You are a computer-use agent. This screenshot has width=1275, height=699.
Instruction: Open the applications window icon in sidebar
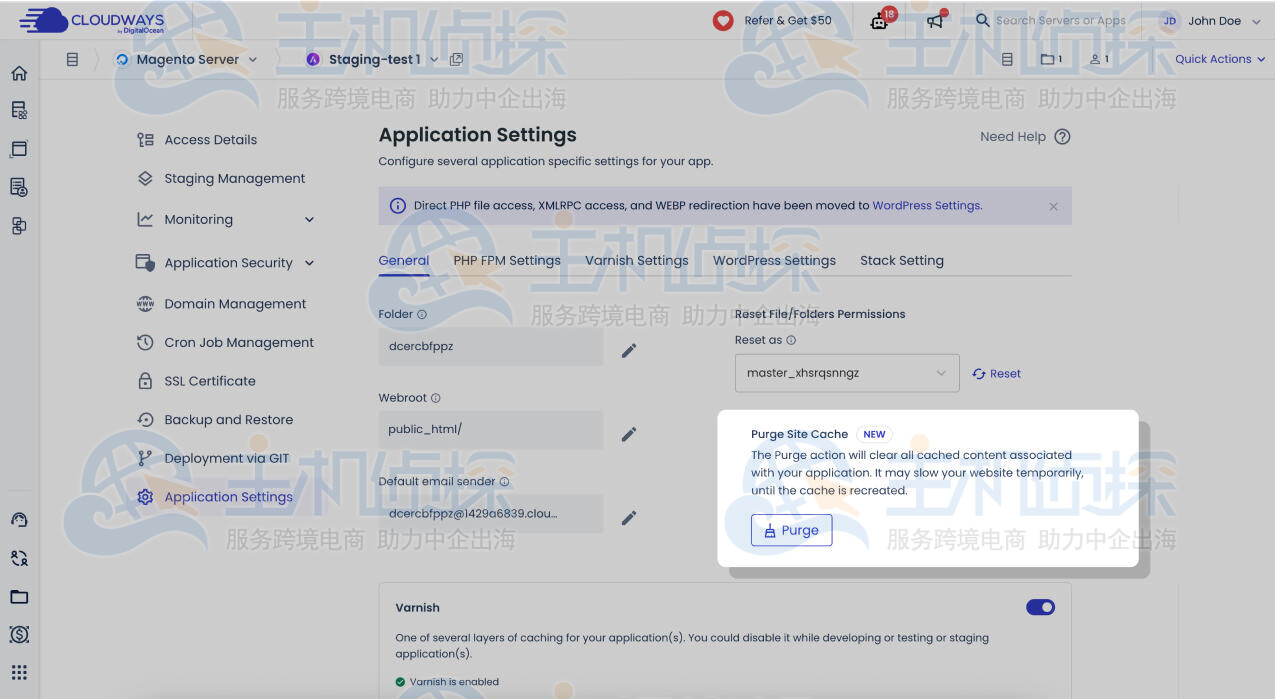tap(19, 149)
